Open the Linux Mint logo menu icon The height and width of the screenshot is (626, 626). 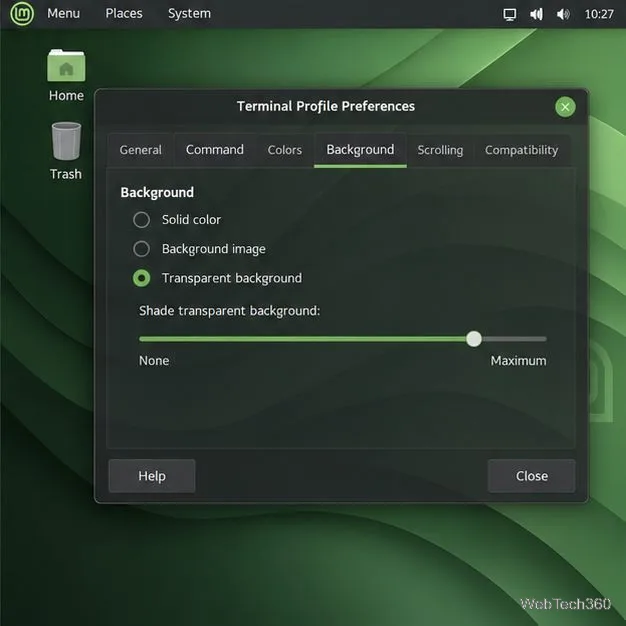pos(22,14)
